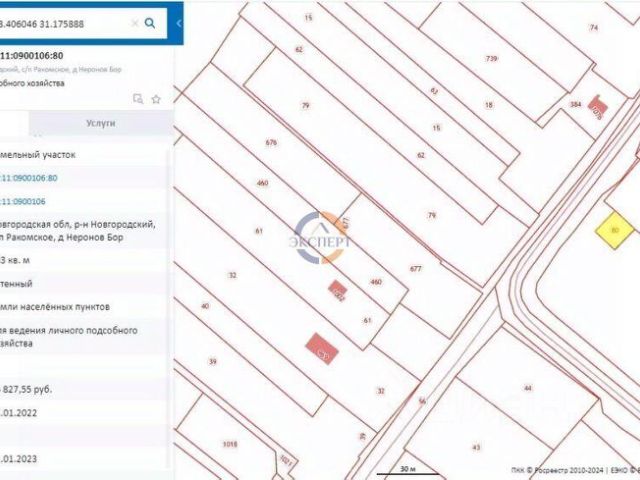Click the large red building on parcel 32
This screenshot has width=640, height=480.
[322, 349]
